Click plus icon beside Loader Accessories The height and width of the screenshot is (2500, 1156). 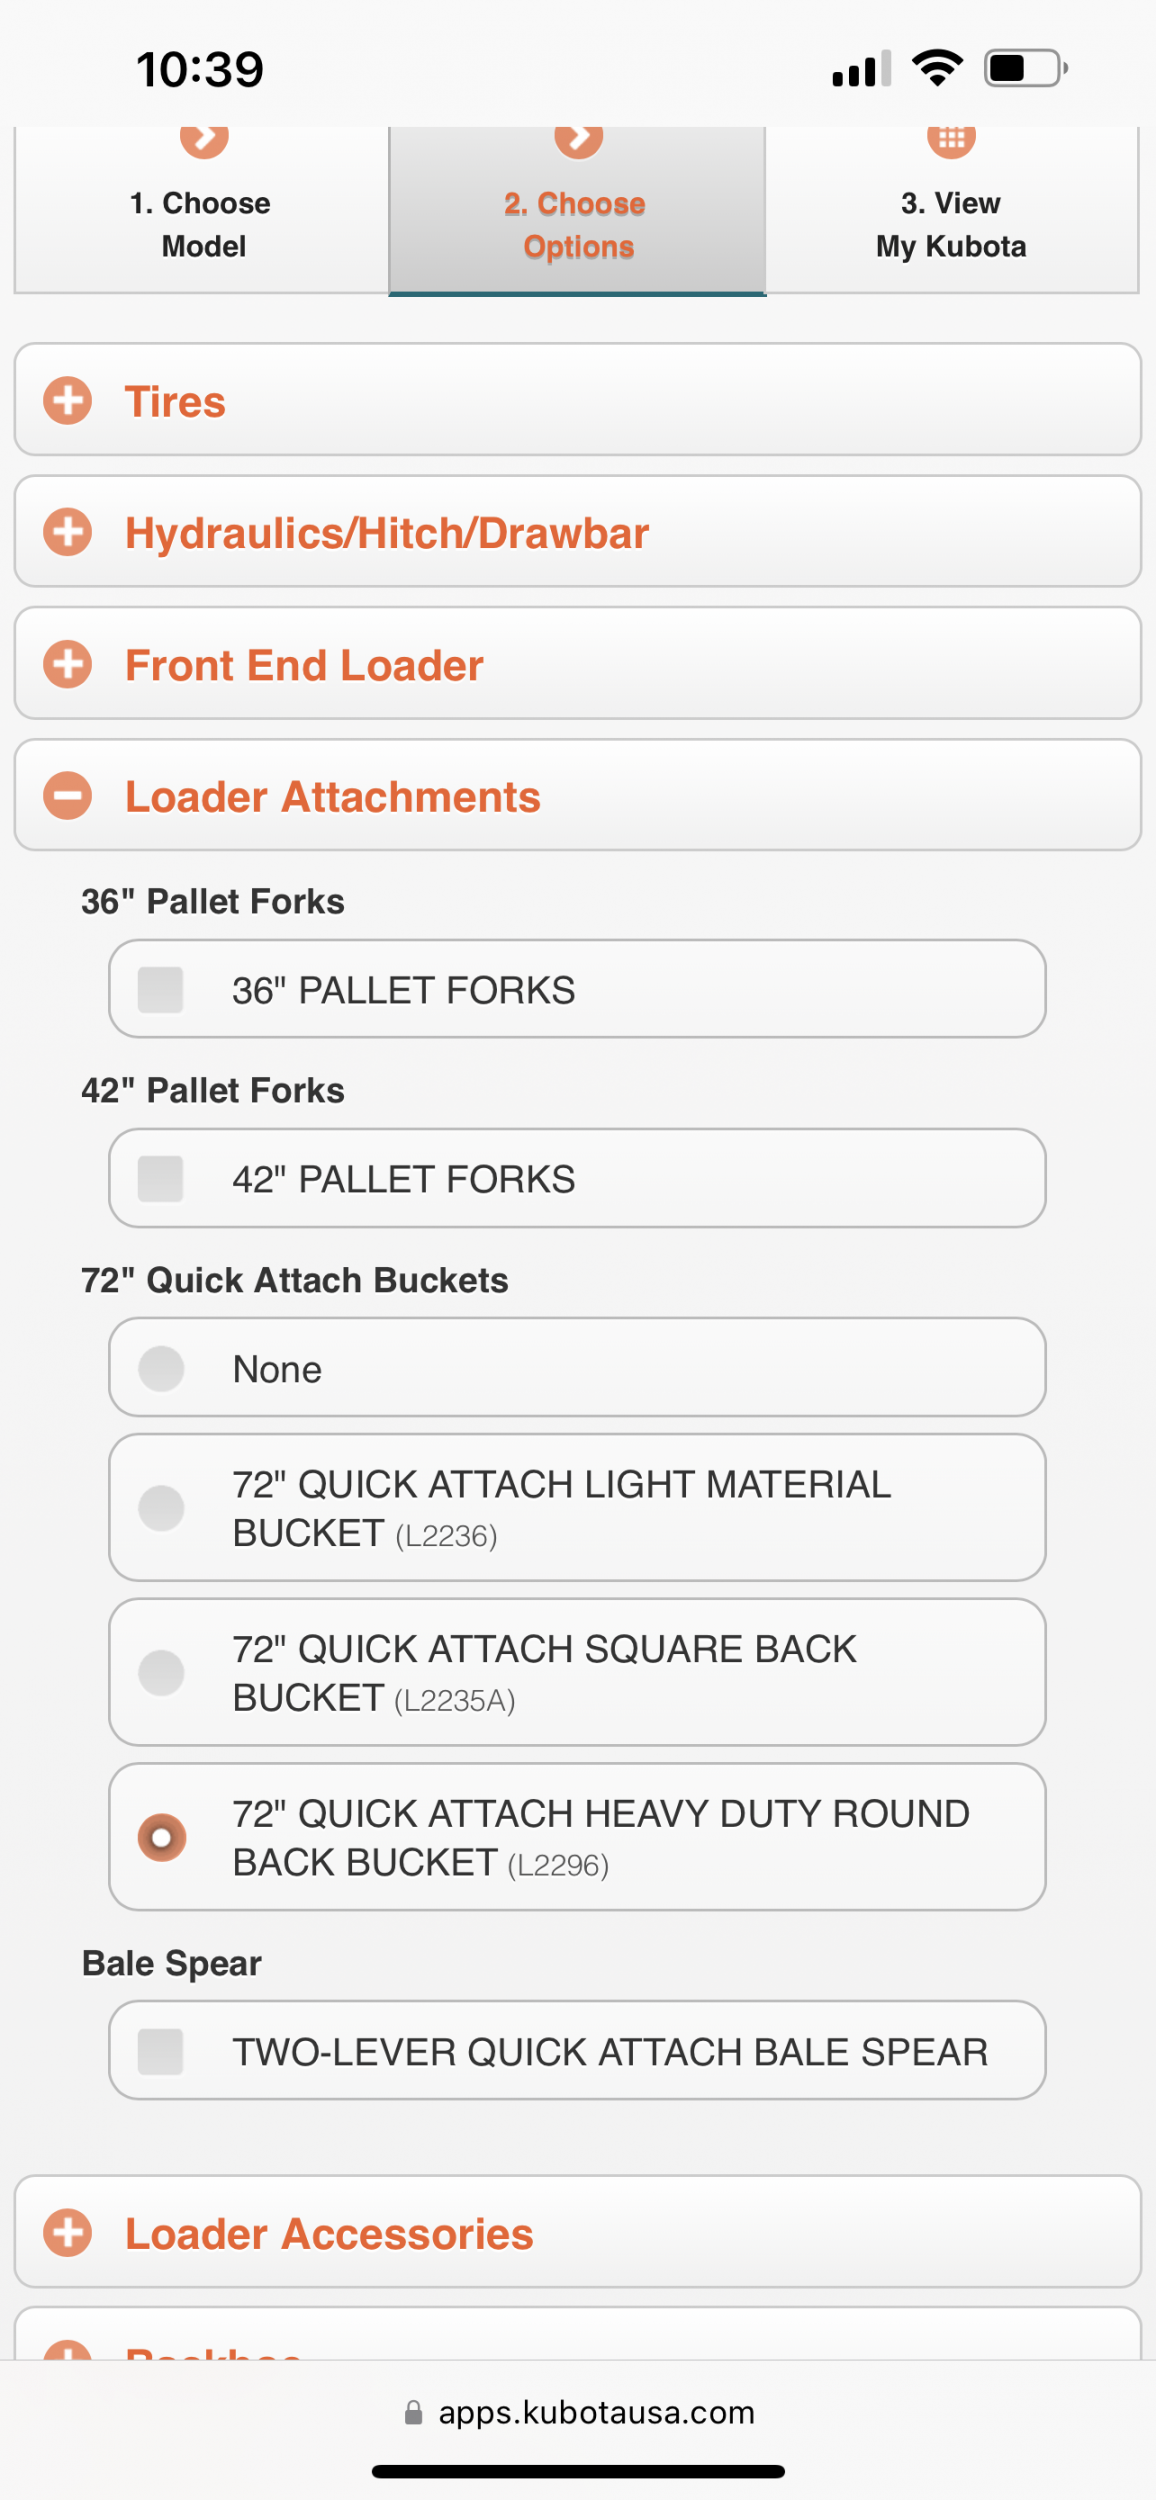67,2233
